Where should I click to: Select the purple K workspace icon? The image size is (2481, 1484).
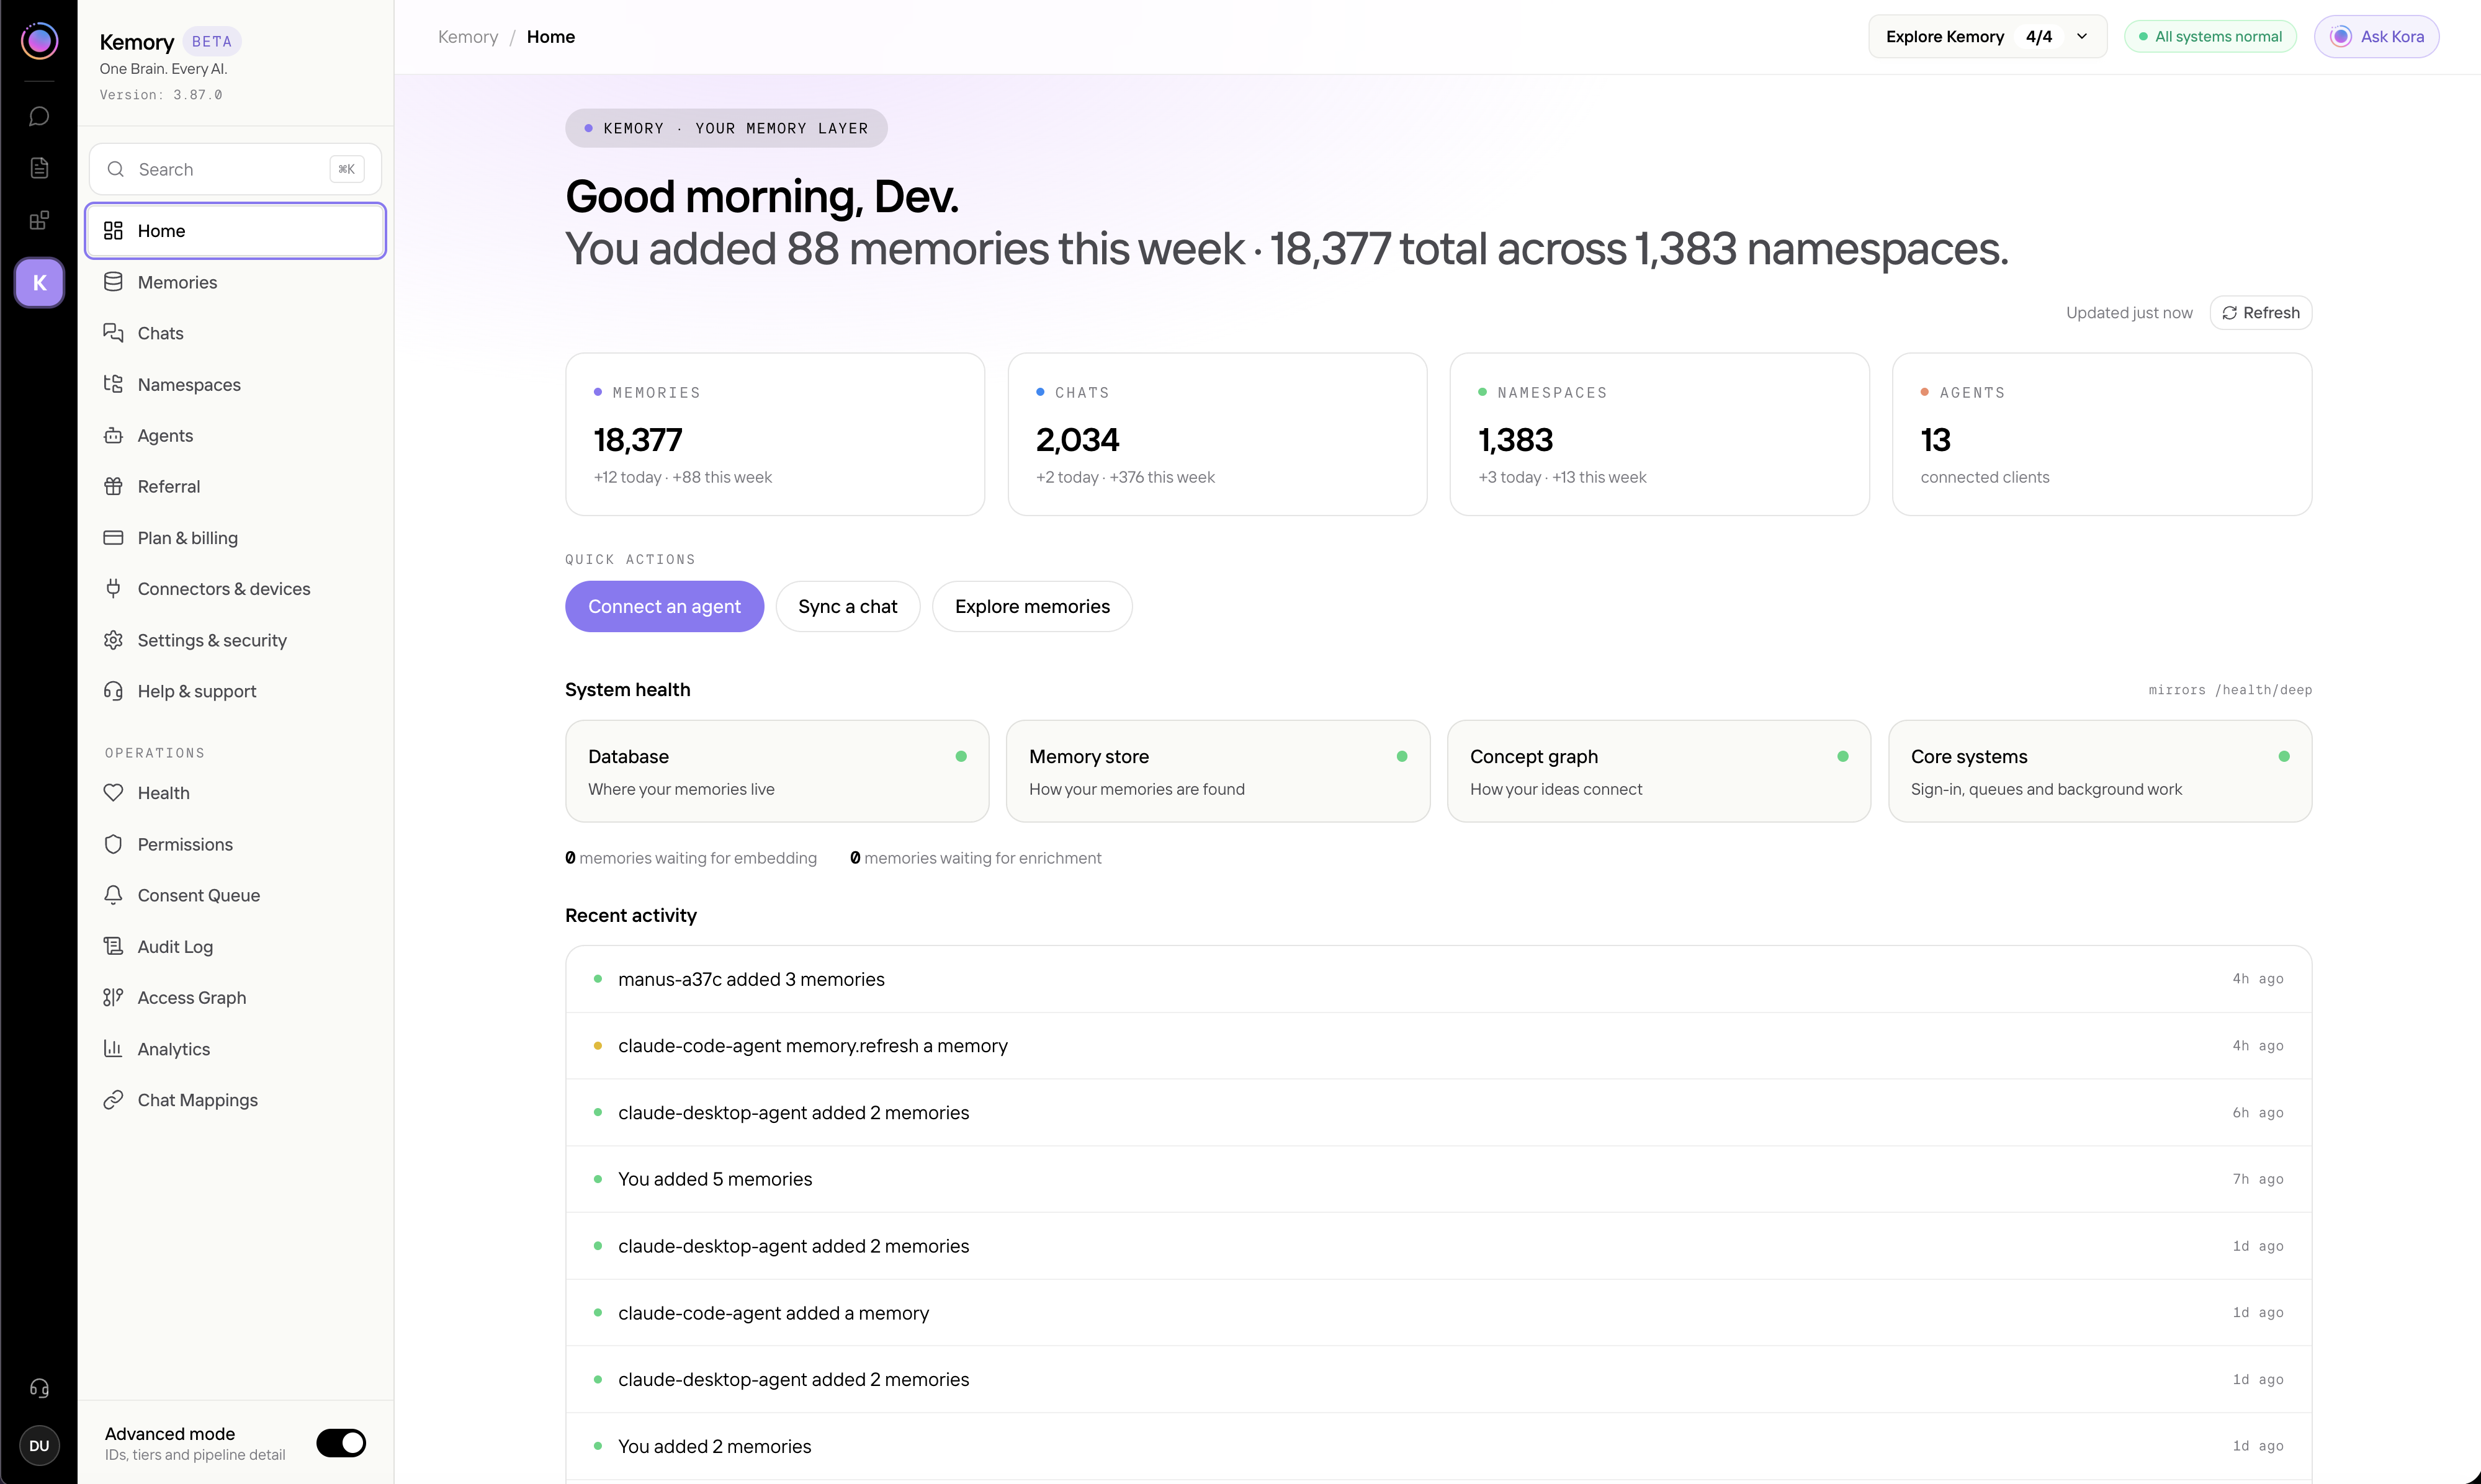(x=39, y=283)
